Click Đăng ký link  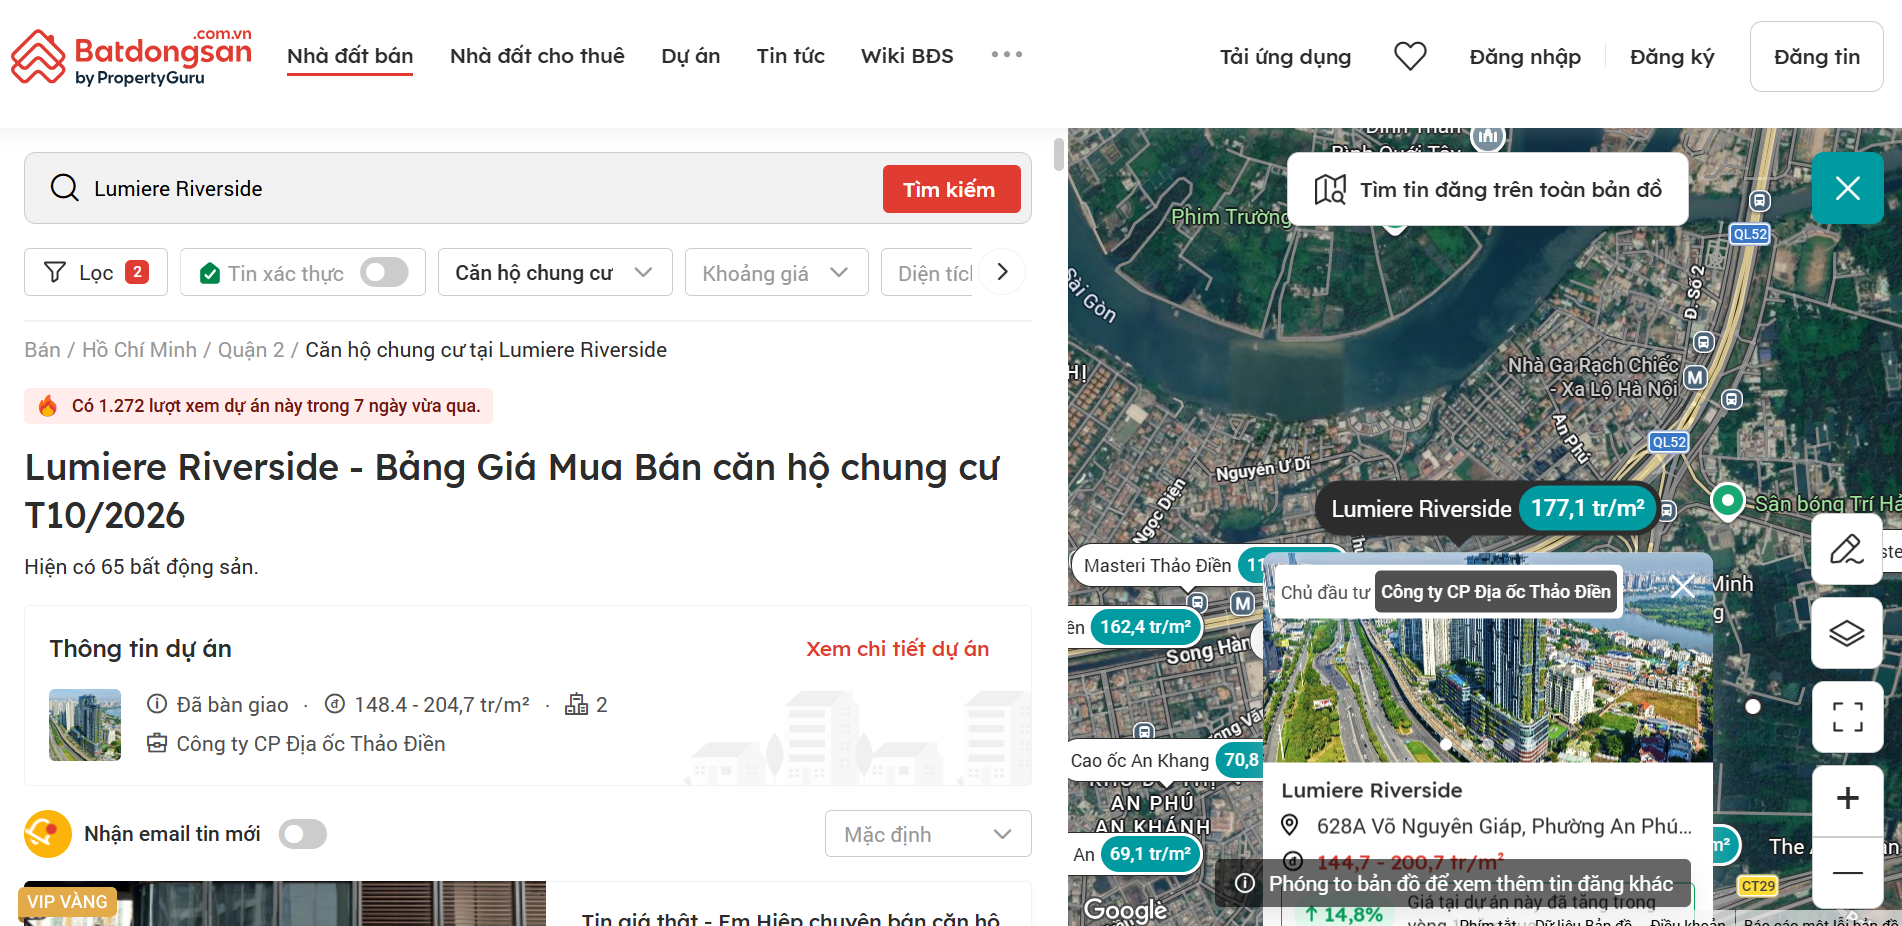coord(1672,57)
